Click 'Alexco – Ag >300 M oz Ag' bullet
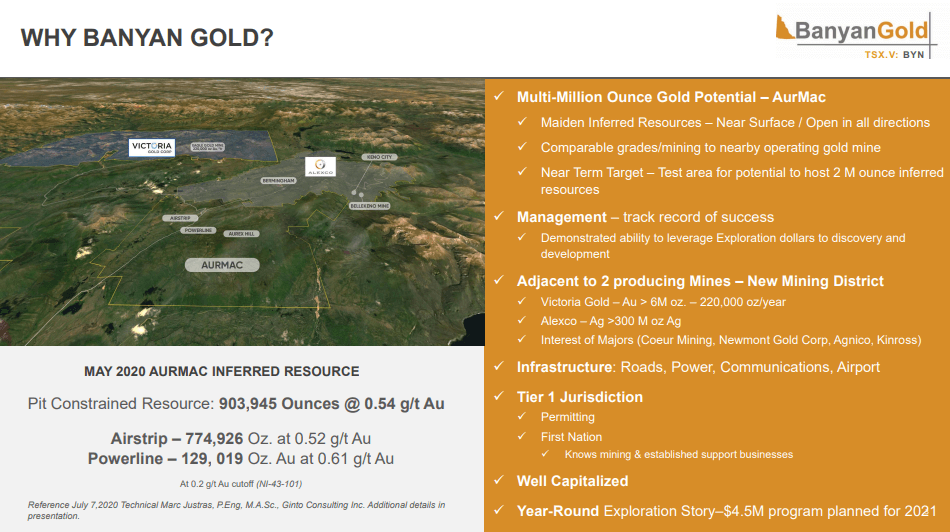Screen dimensions: 950x532 [x=611, y=321]
